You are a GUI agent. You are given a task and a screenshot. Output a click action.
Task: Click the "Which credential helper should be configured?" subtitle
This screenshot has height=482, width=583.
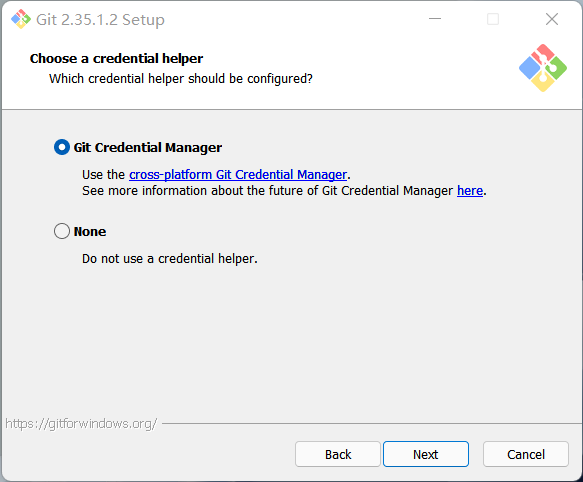(181, 79)
